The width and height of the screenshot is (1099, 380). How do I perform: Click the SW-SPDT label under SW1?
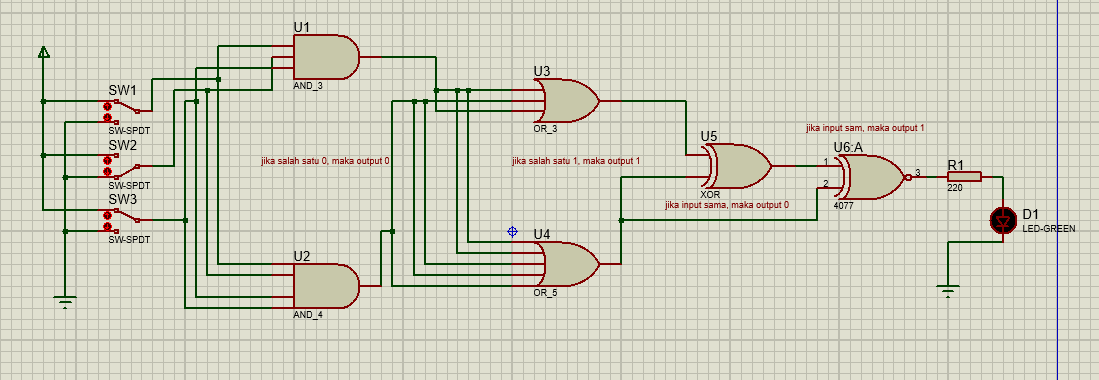(x=130, y=130)
